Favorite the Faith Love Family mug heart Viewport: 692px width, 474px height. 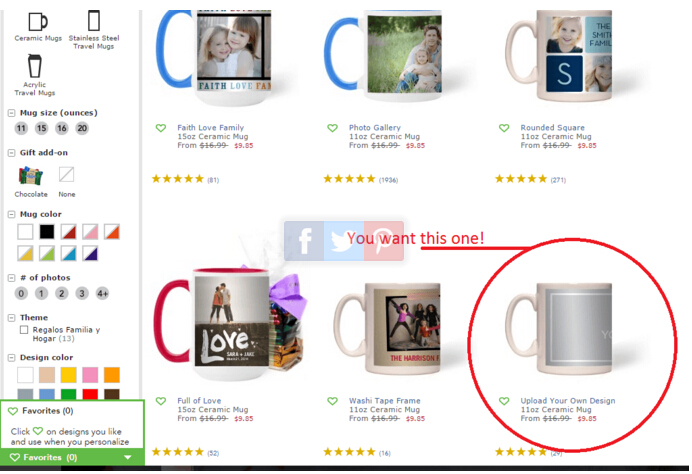point(161,128)
